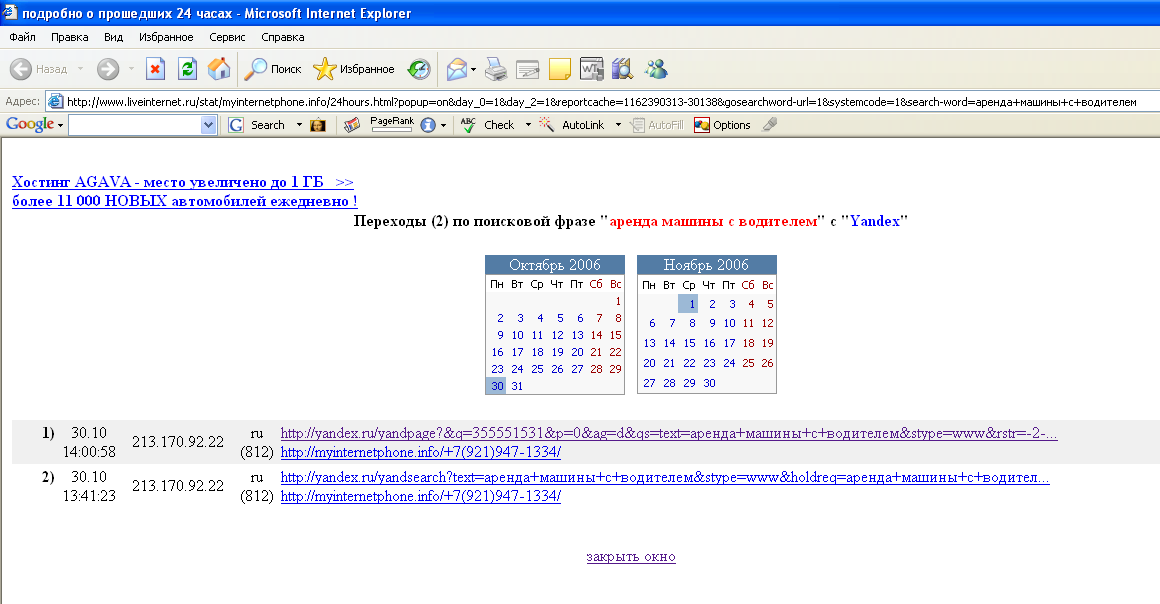Click the AutoFill toolbar button
The image size is (1160, 604).
pyautogui.click(x=657, y=125)
